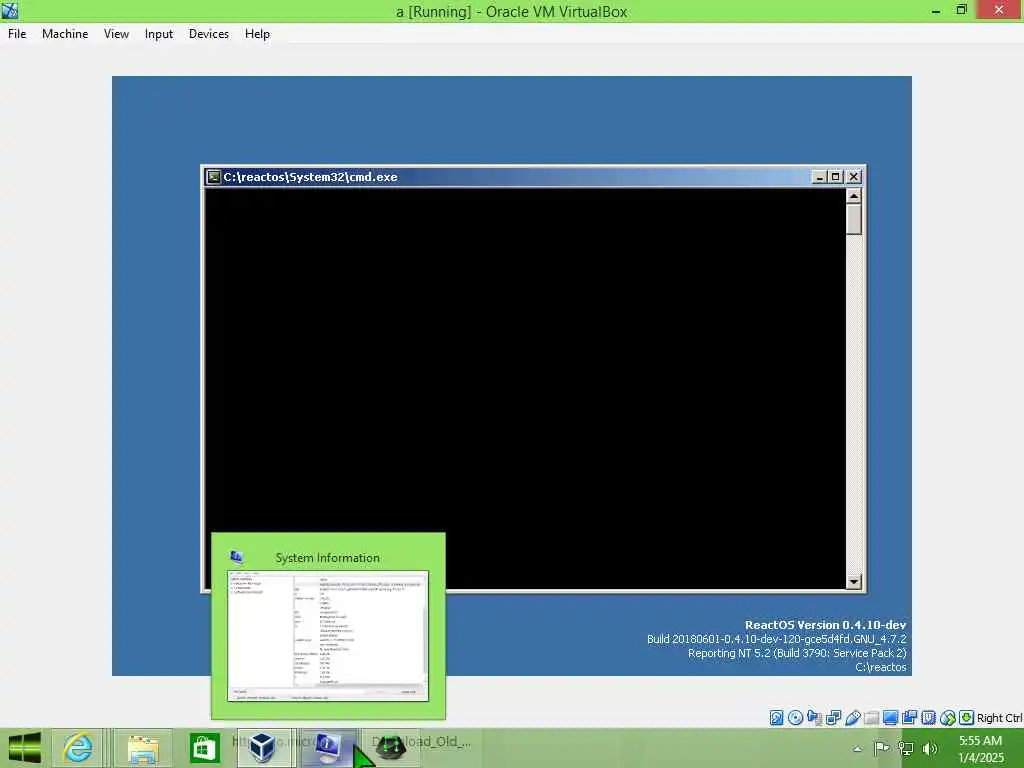Open File Explorer from the taskbar
This screenshot has width=1024, height=768.
click(x=143, y=748)
